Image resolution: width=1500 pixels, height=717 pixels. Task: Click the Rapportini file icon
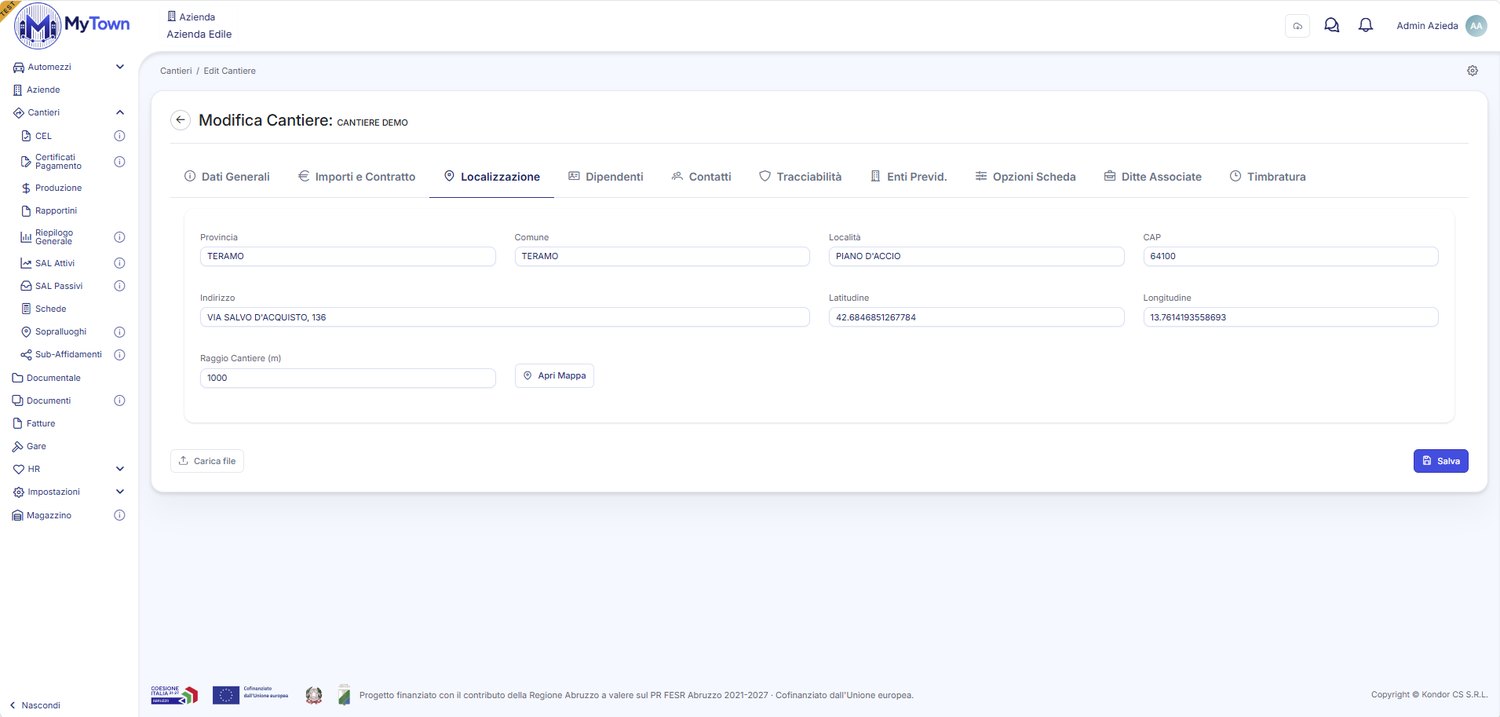tap(27, 211)
